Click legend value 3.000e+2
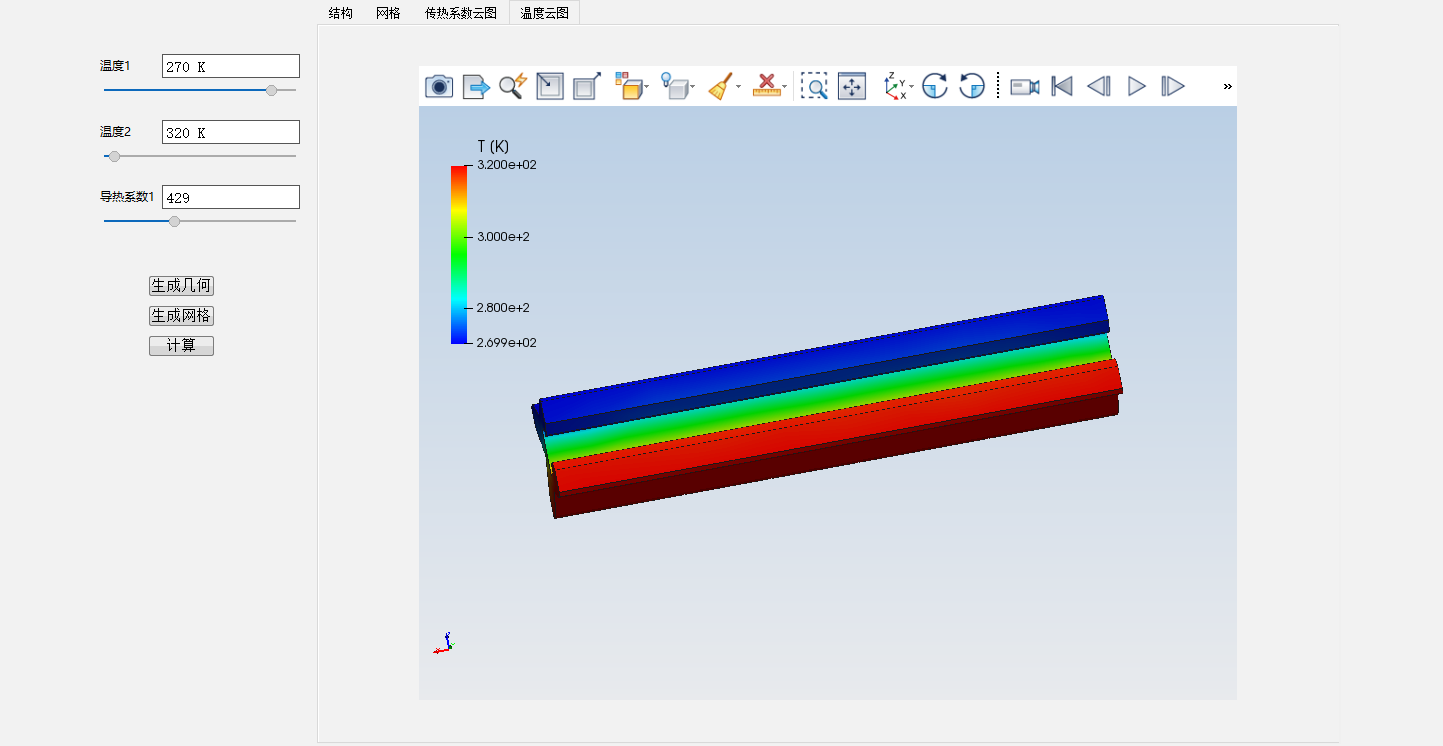 504,237
